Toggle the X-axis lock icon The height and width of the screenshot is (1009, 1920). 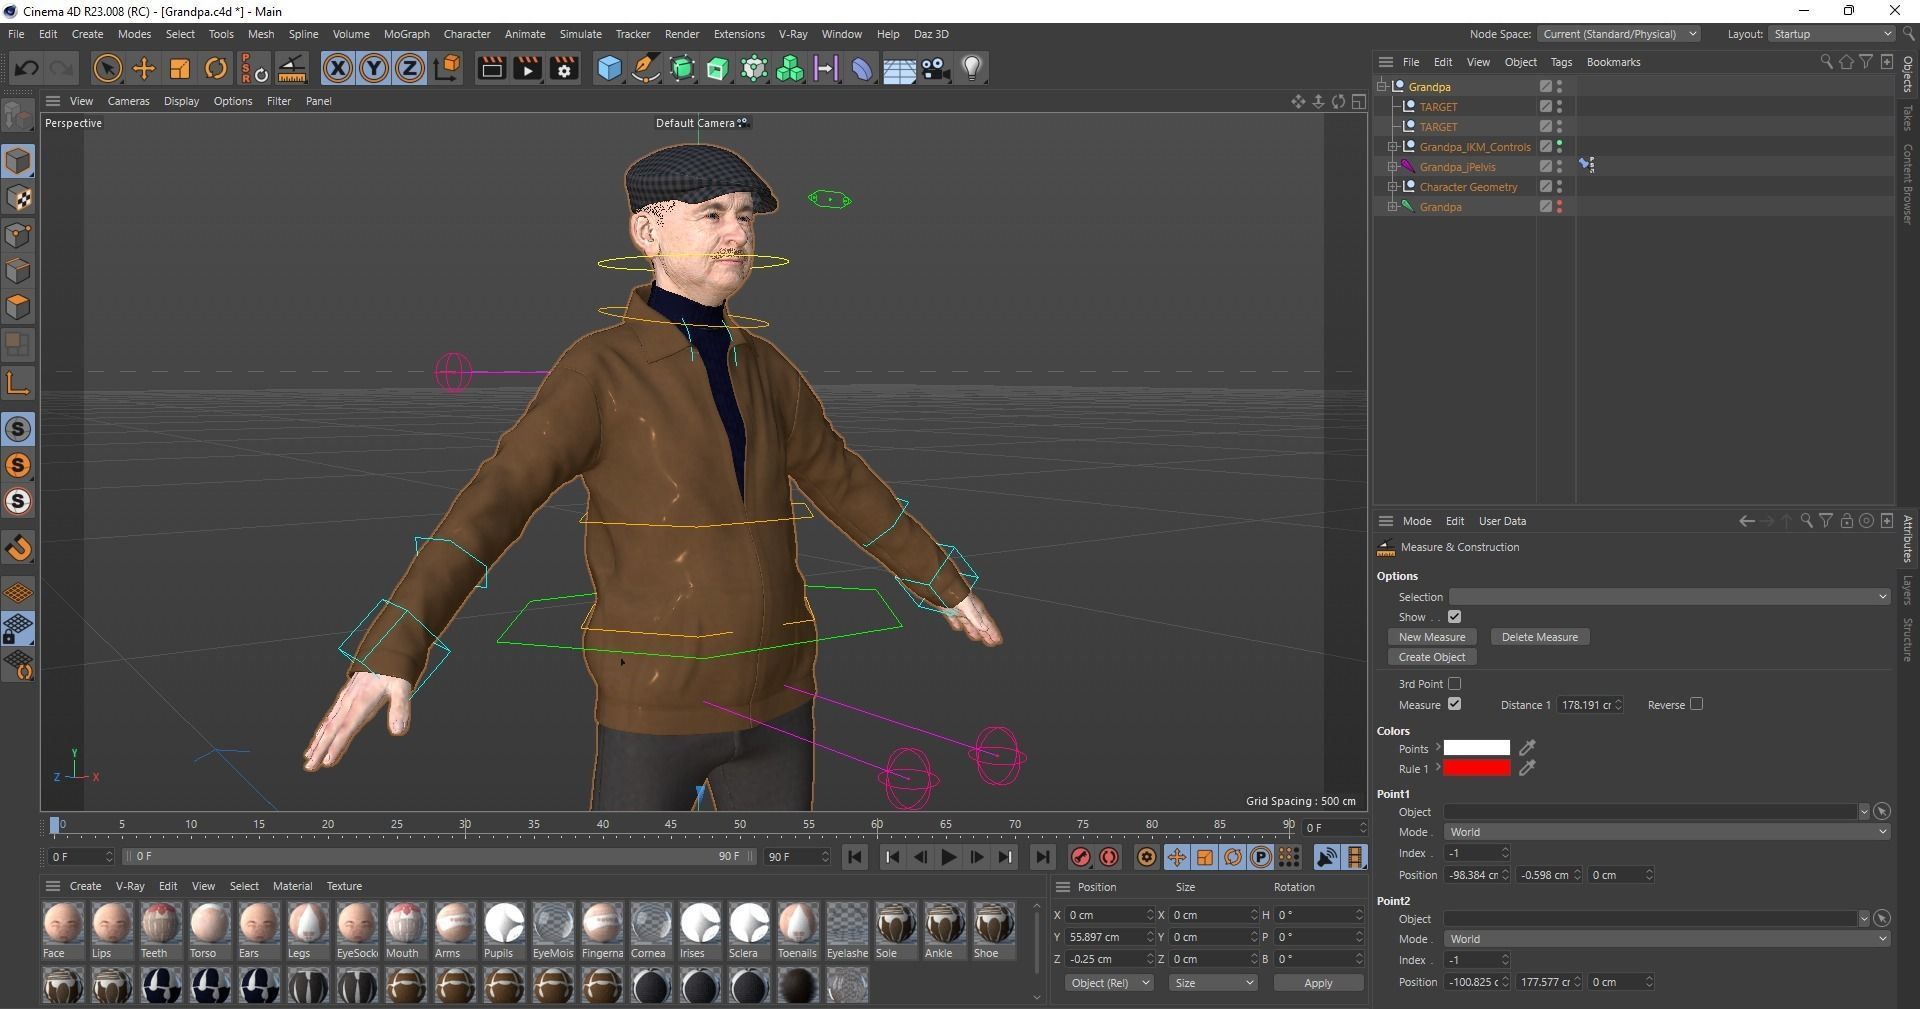(x=338, y=68)
